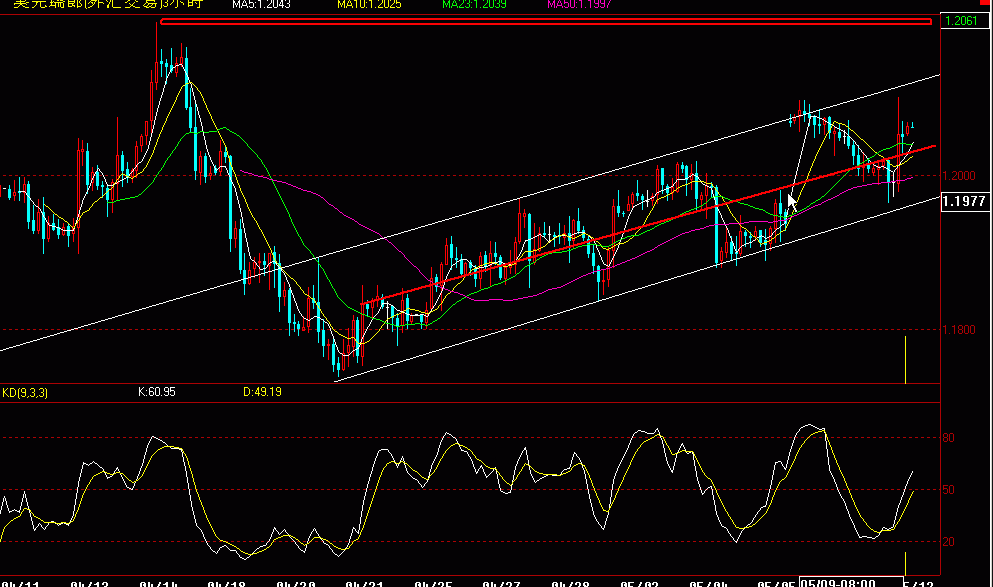This screenshot has height=587, width=993.
Task: Select the 50 level on KD scale
Action: pos(948,490)
